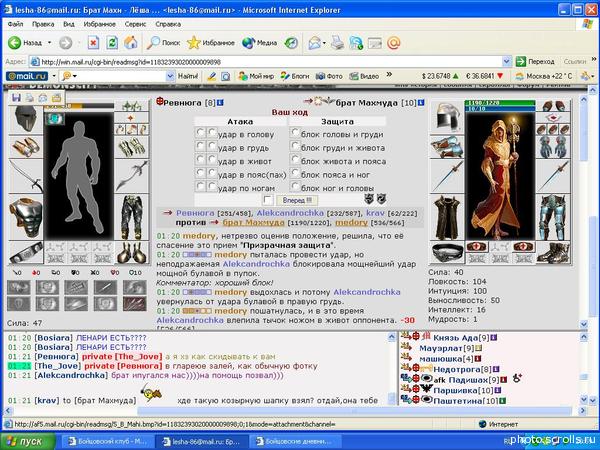600x450 pixels.
Task: Select блок груди и живота defense option
Action: click(x=295, y=146)
